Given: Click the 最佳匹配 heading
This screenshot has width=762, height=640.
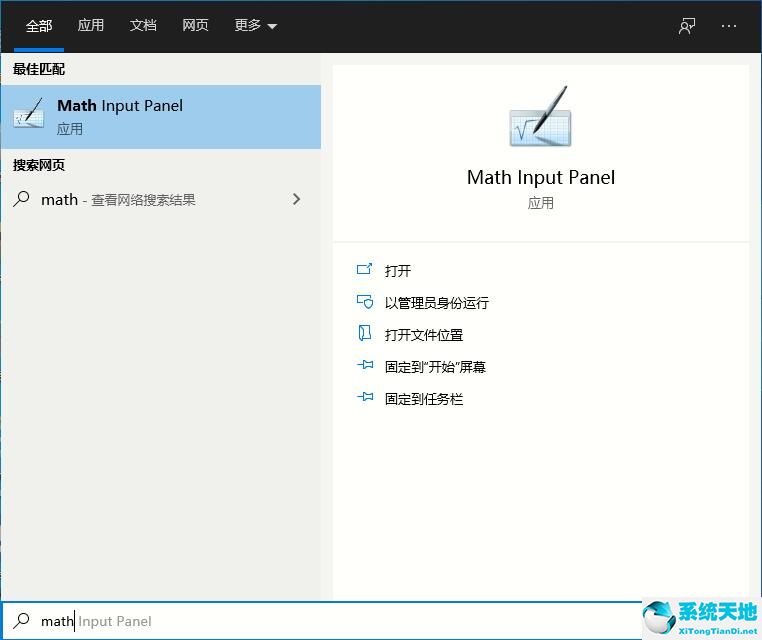Looking at the screenshot, I should coord(39,69).
